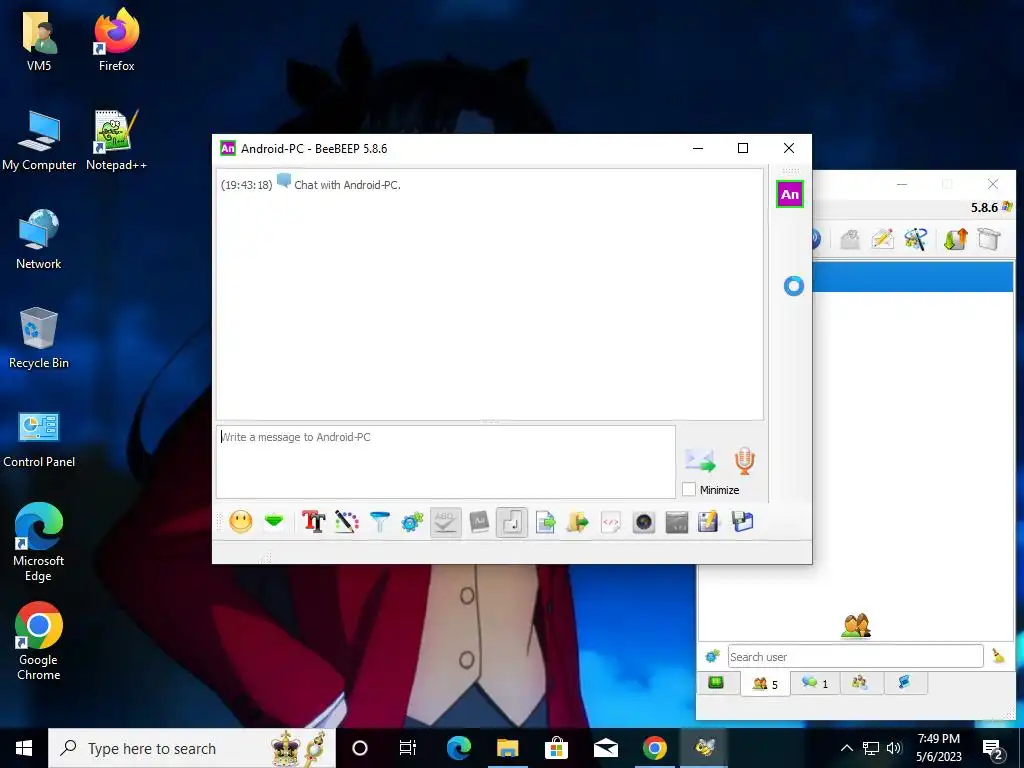The image size is (1024, 768).
Task: Click the file transfer arrows icon in main window
Action: pyautogui.click(x=955, y=239)
